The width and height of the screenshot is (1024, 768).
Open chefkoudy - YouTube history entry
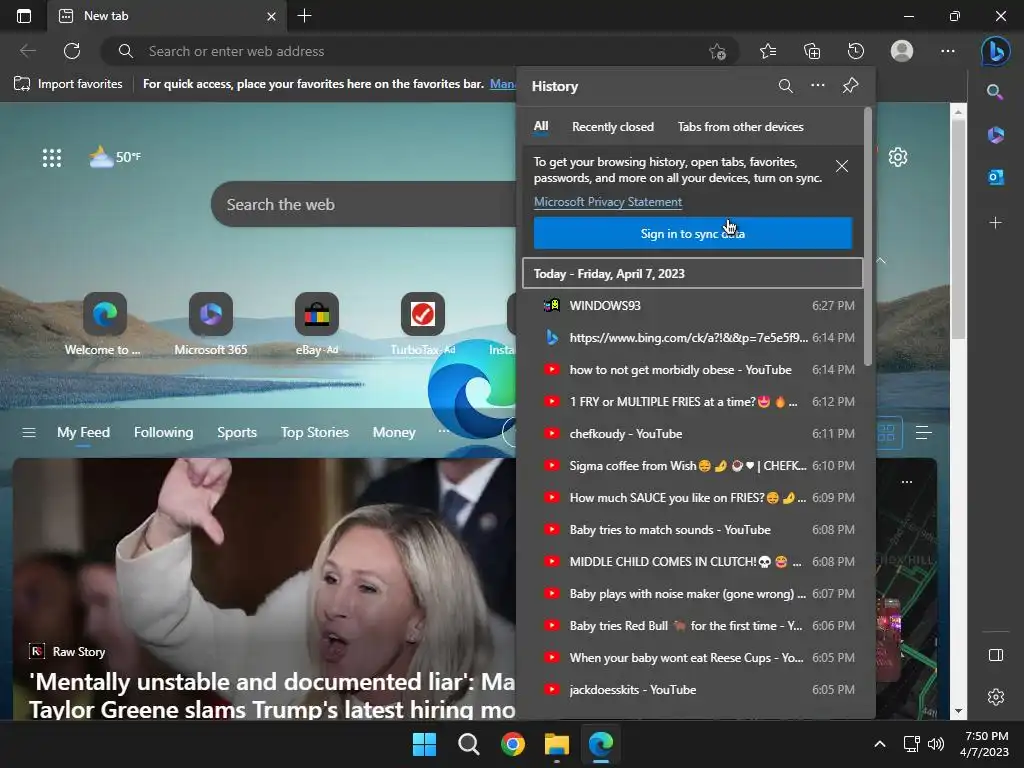tap(692, 433)
